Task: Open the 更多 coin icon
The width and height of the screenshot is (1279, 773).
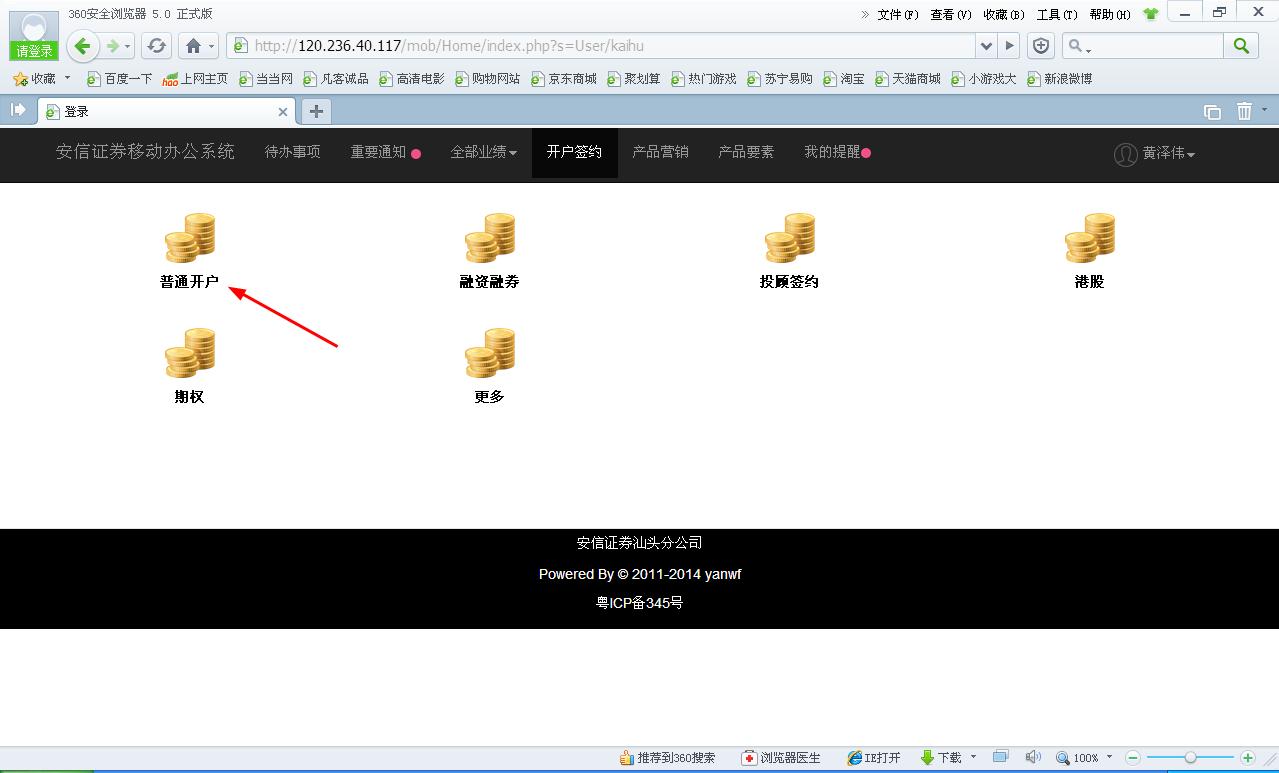Action: 490,353
